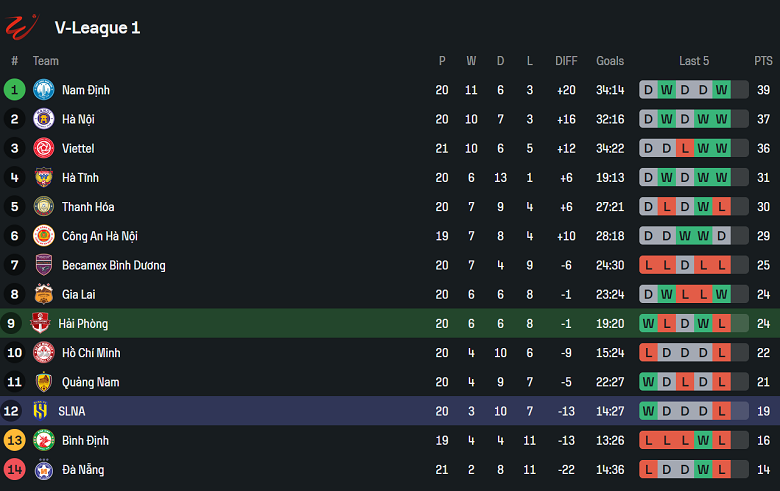Click the Hà Nội club crest

point(43,119)
